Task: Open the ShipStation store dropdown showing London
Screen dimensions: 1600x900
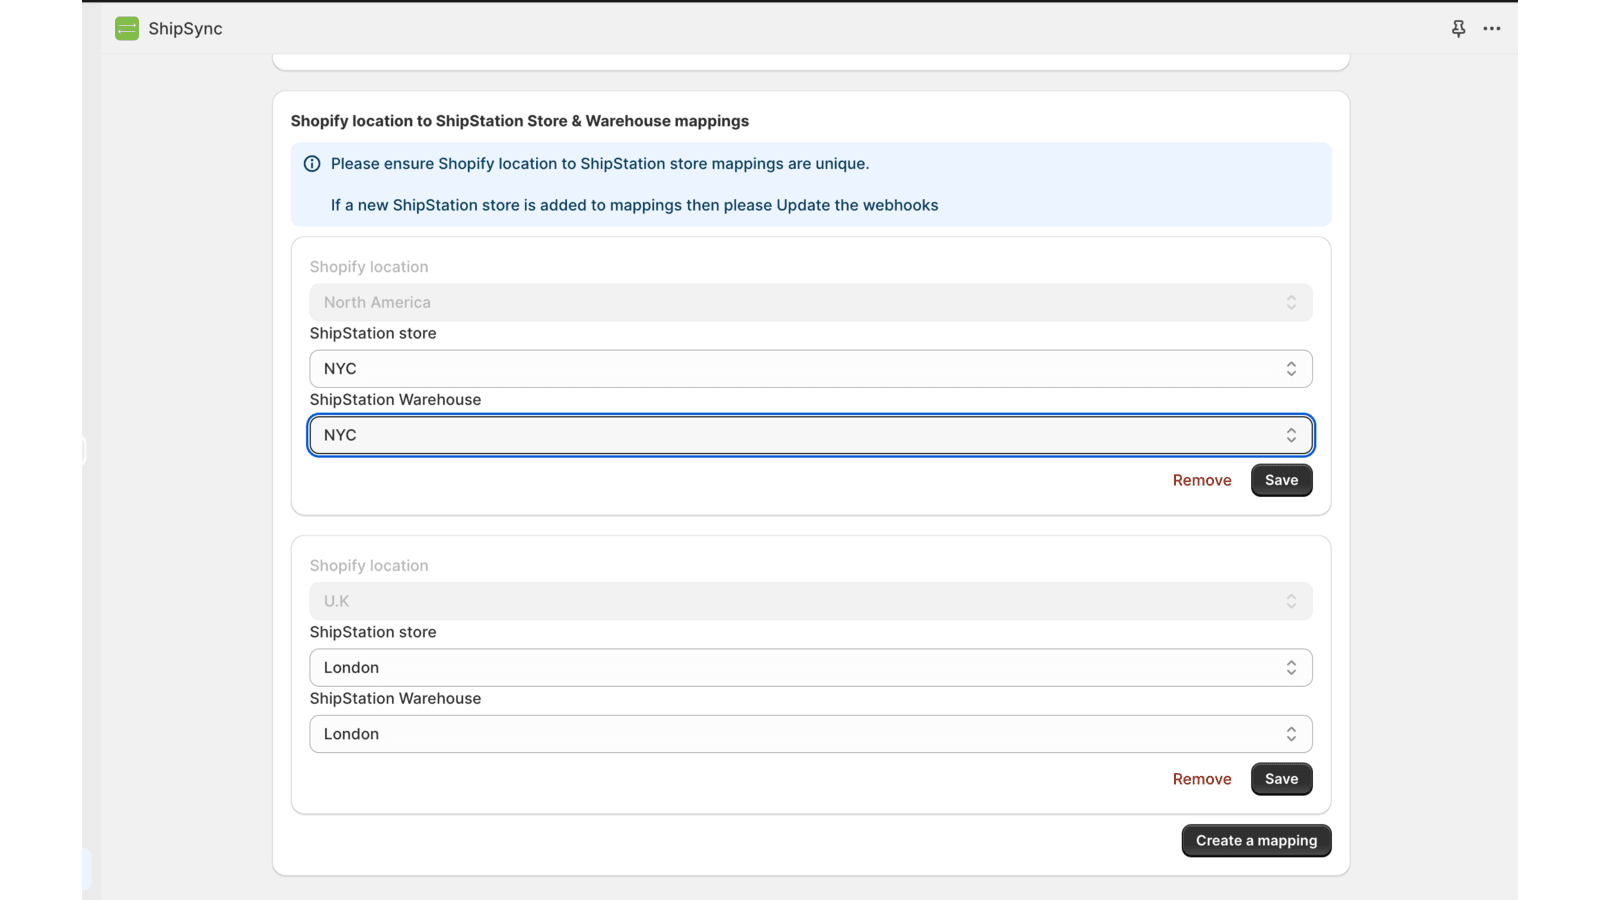Action: [x=810, y=668]
